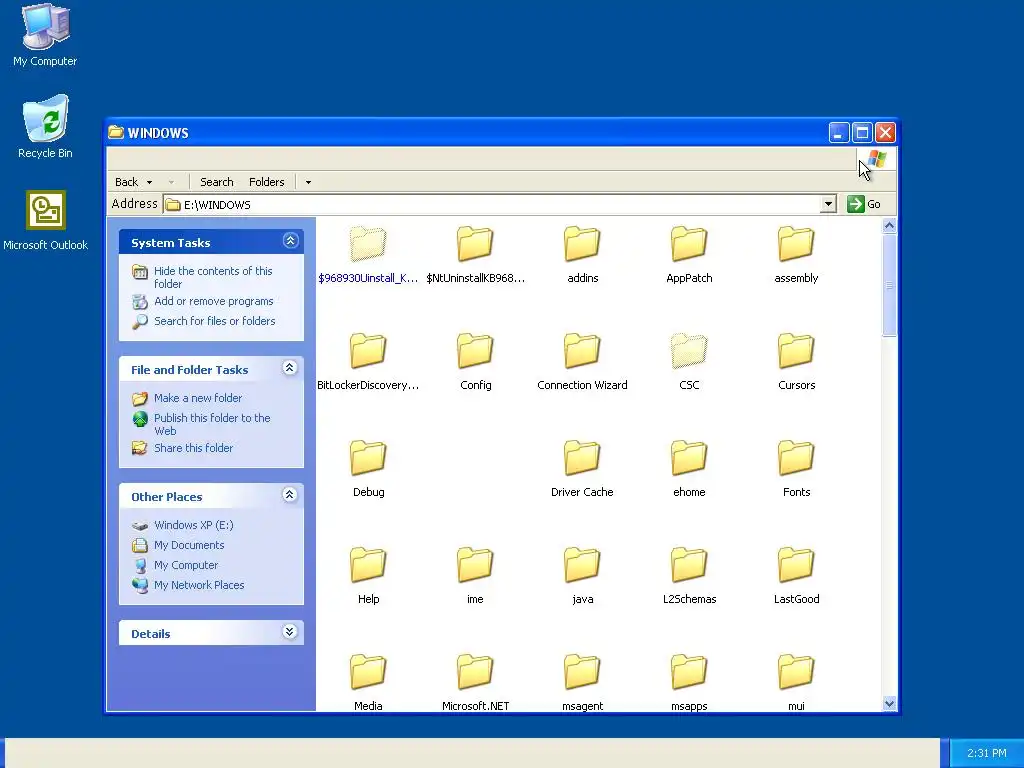Click Add or remove programs link
Screen dimensions: 1024x768
coord(214,301)
